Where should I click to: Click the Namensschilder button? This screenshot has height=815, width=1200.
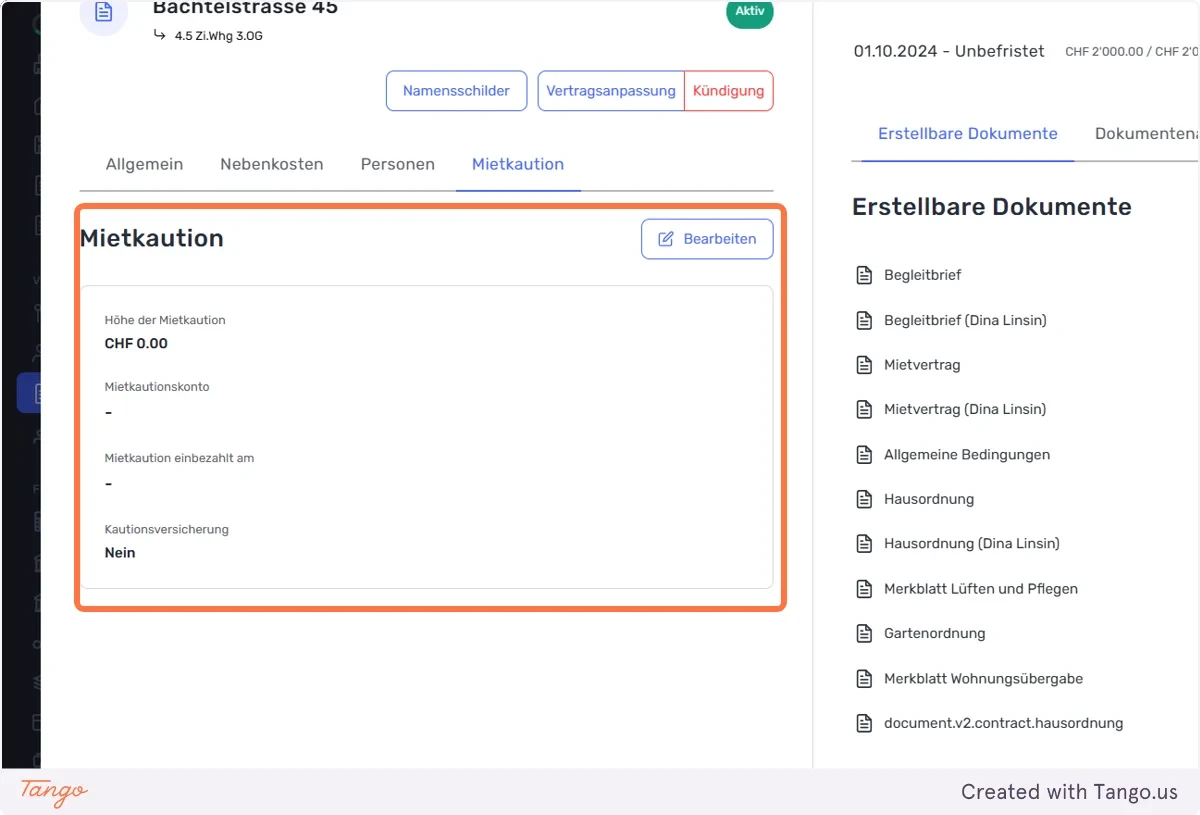point(456,91)
